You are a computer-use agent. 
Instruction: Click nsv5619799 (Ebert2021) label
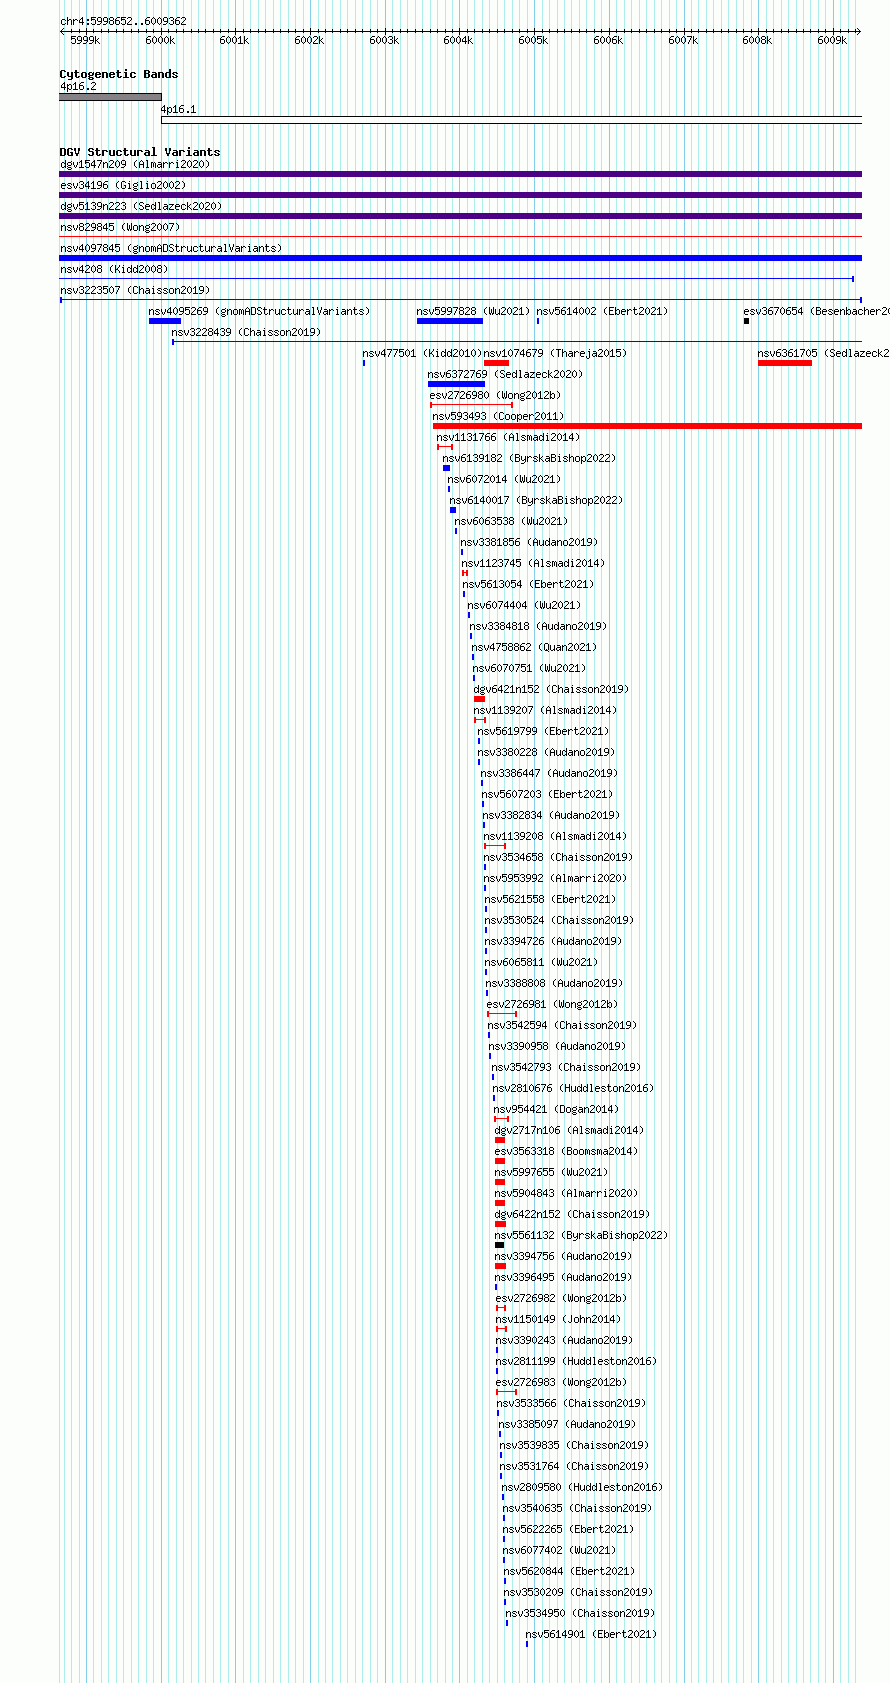coord(543,731)
